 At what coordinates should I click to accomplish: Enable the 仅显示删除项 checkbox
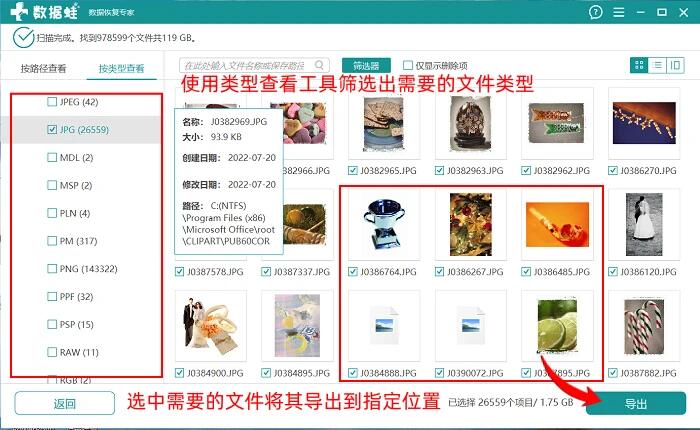408,66
